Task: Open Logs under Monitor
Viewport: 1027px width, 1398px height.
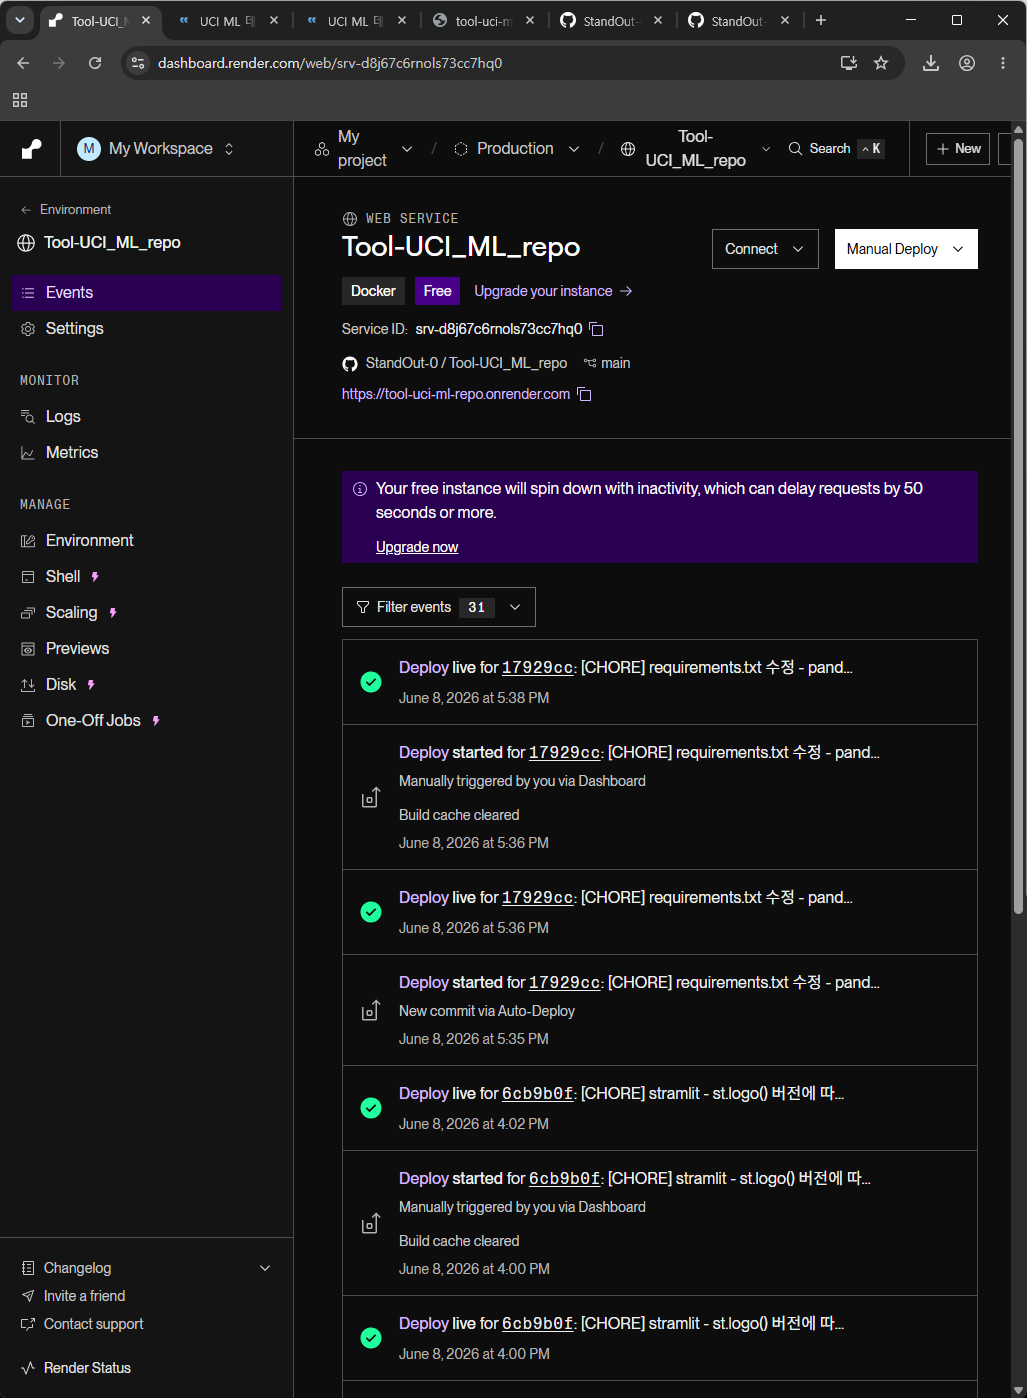Action: click(x=146, y=417)
